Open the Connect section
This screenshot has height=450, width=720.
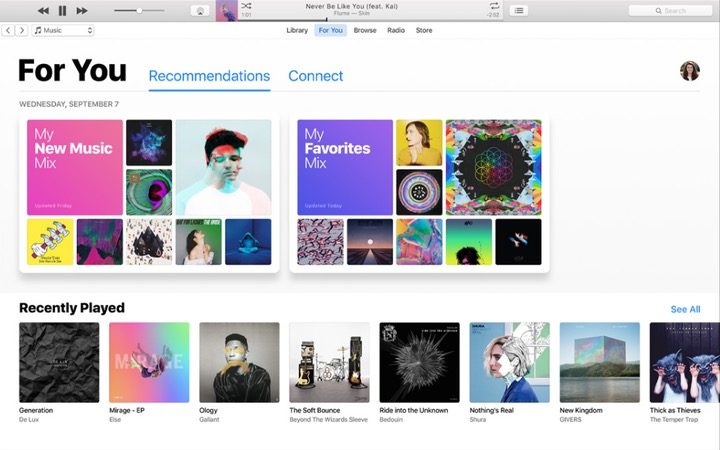[x=315, y=76]
